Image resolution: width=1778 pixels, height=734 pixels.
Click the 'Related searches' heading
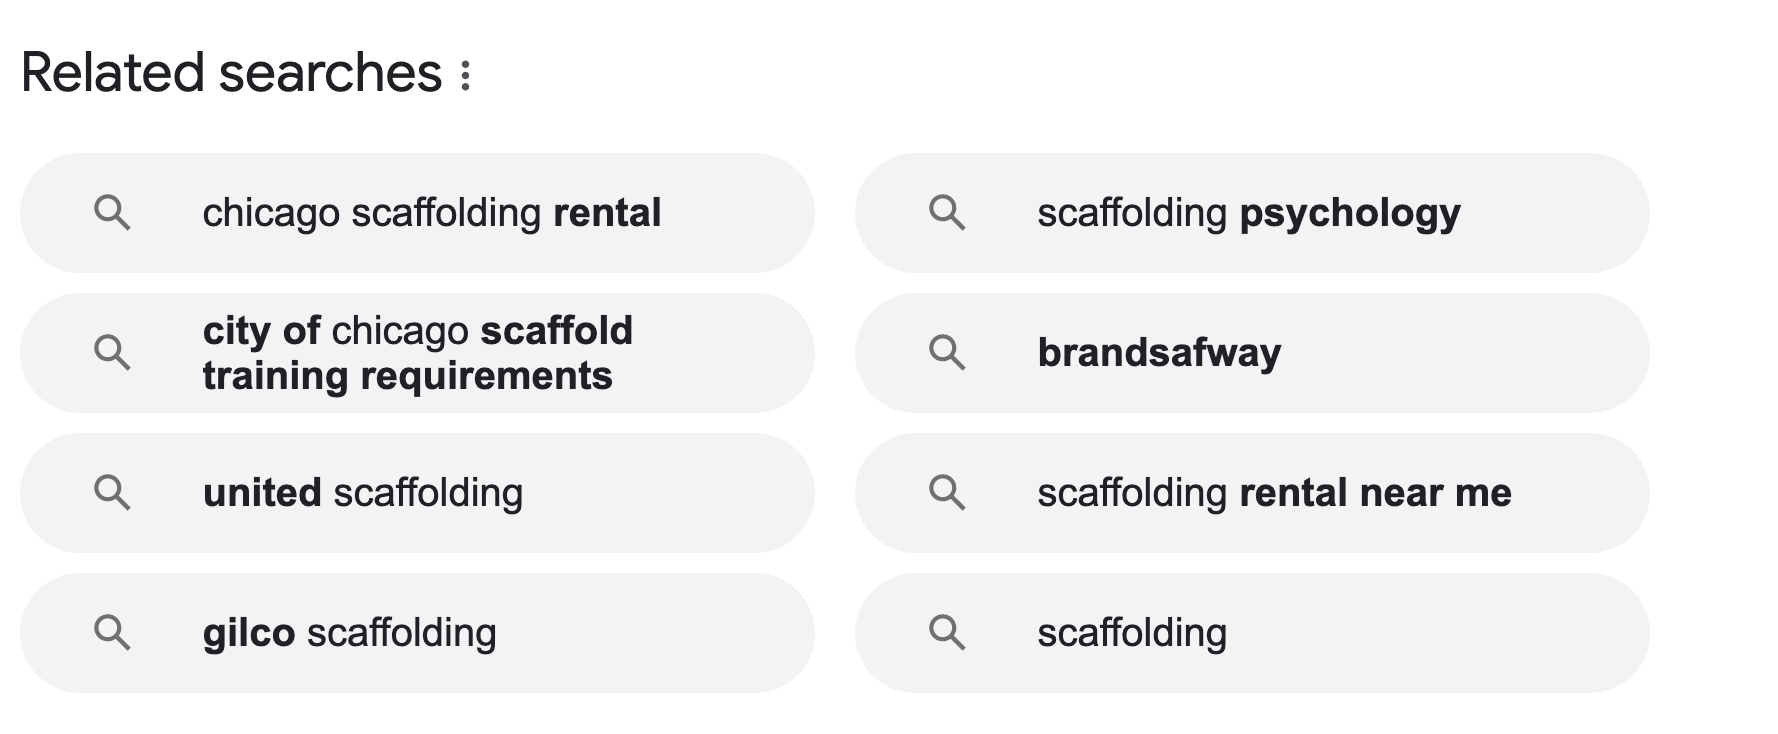(231, 73)
